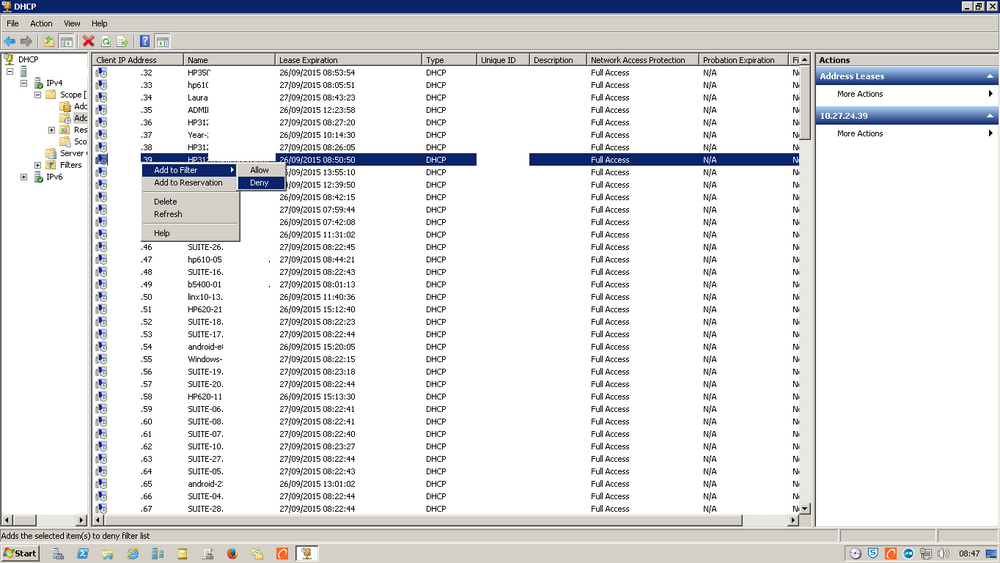Click the tree pane horizontal scrollbar right arrow
The height and width of the screenshot is (563, 1000).
pos(81,520)
